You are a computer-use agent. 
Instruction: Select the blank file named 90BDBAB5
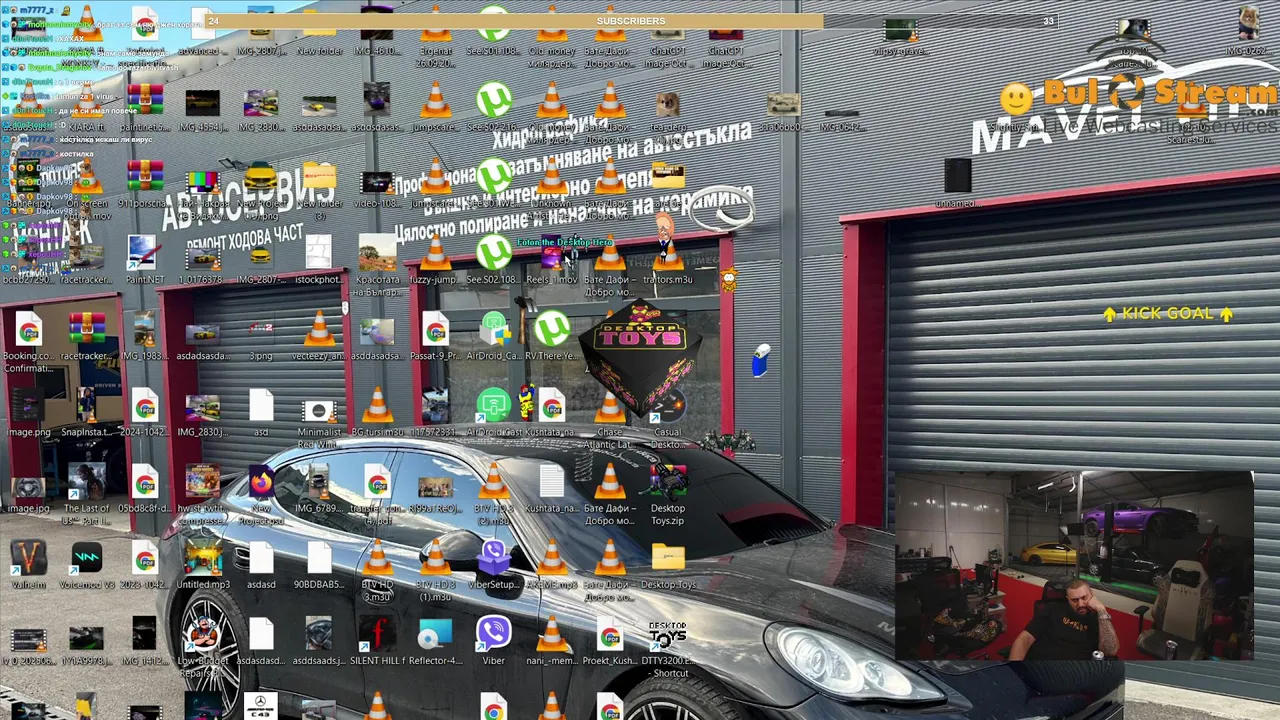click(x=319, y=565)
